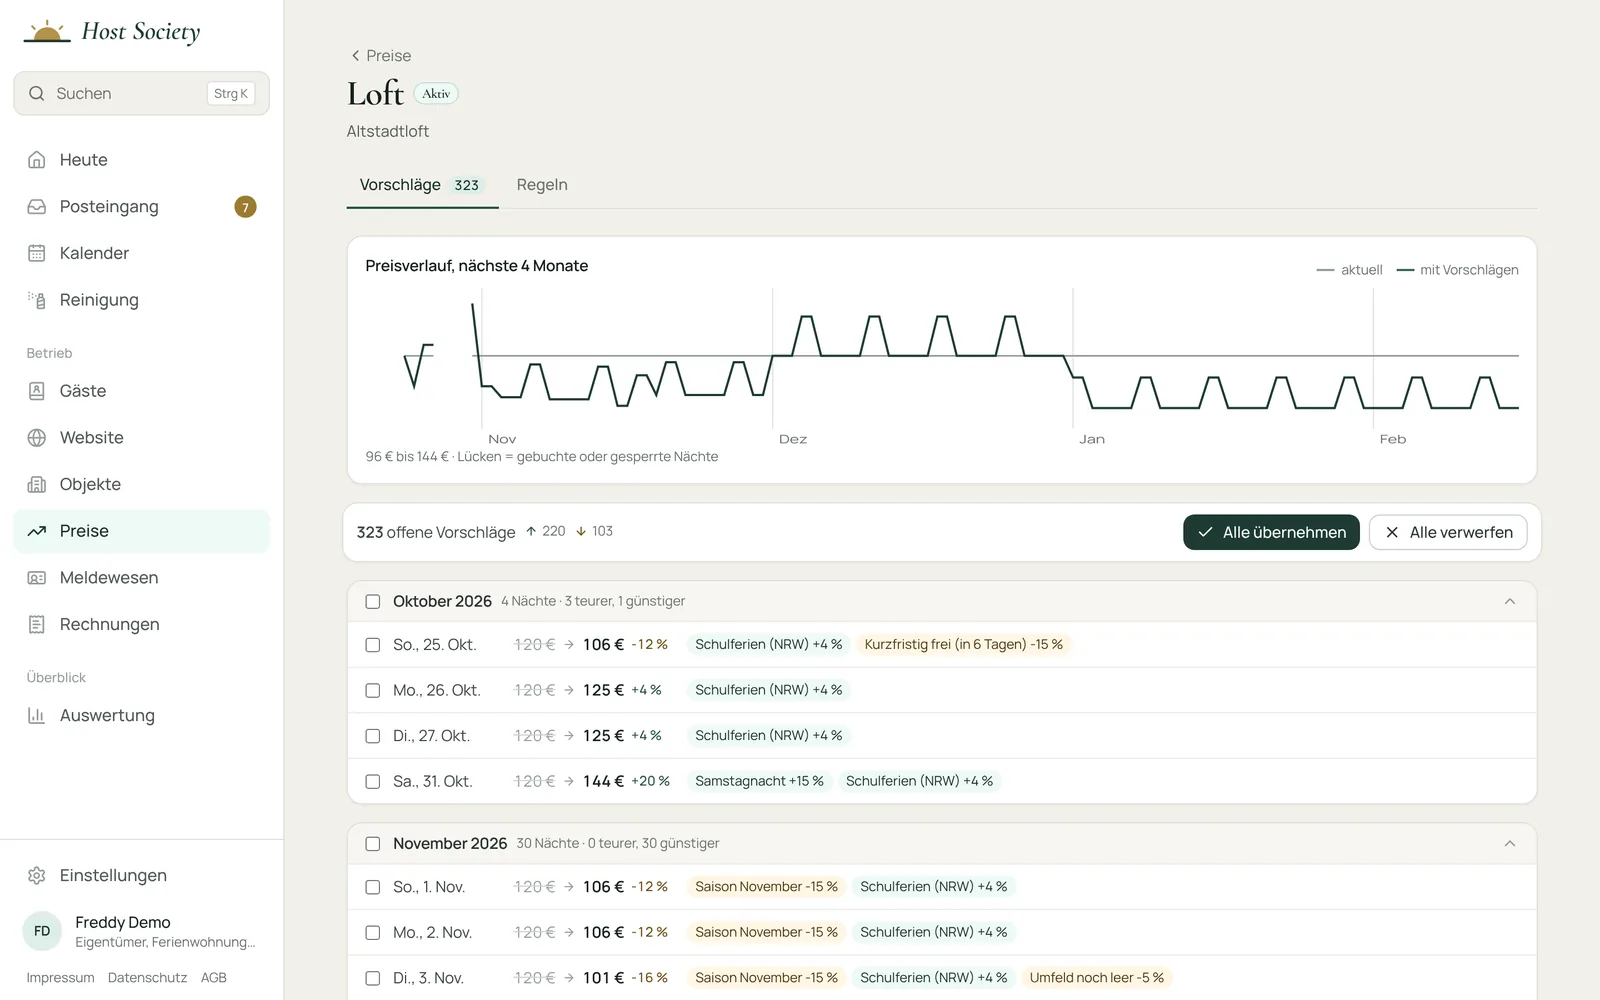The width and height of the screenshot is (1600, 1000).
Task: Click the Reinigung spray bottle icon
Action: click(37, 300)
